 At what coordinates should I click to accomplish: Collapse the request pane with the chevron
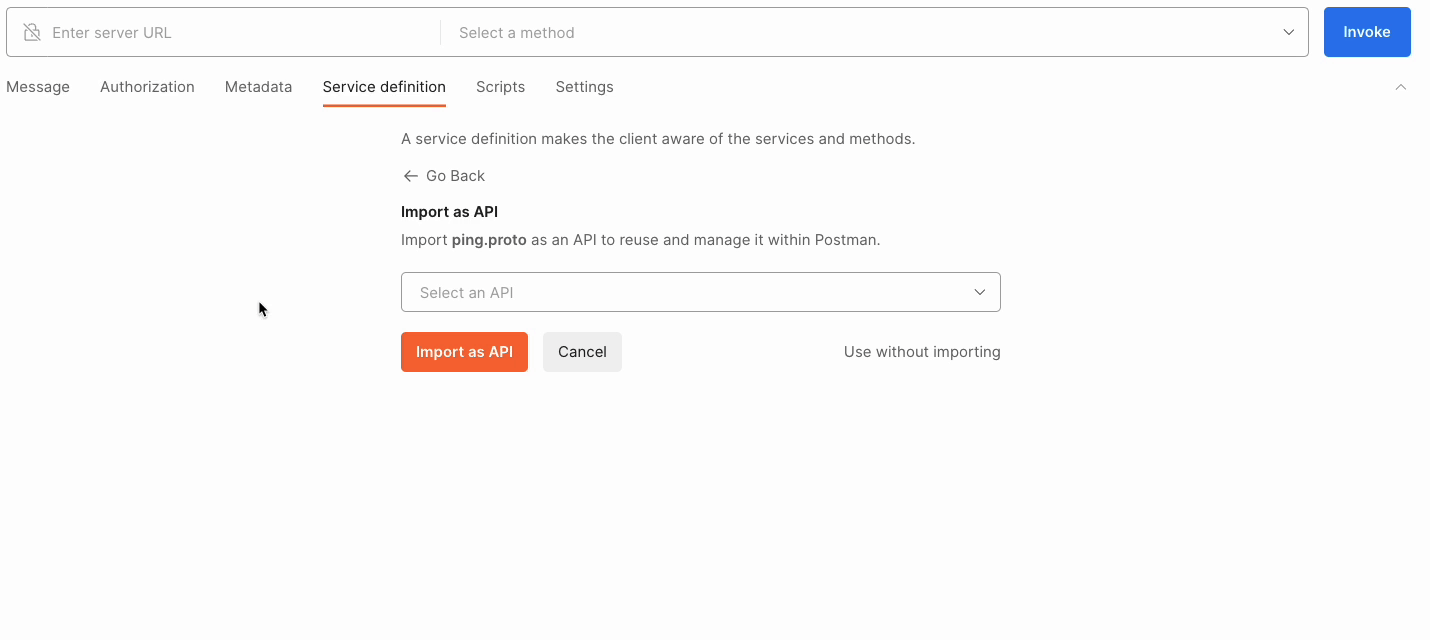tap(1400, 87)
